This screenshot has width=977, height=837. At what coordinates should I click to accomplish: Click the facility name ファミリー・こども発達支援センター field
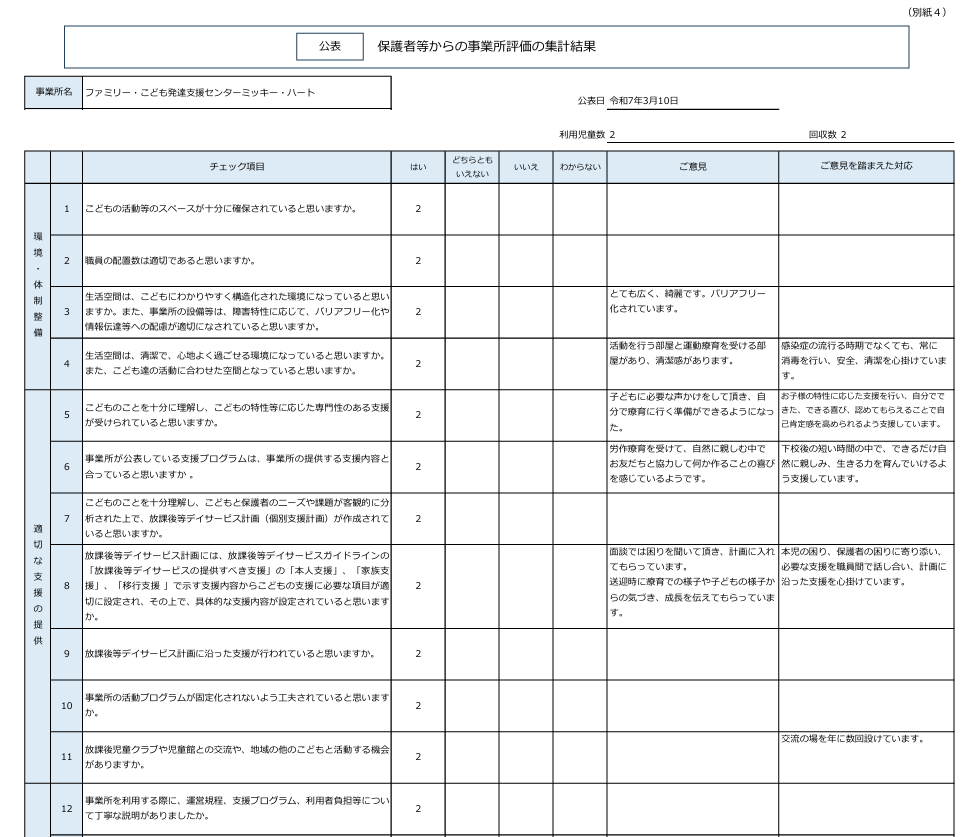236,93
